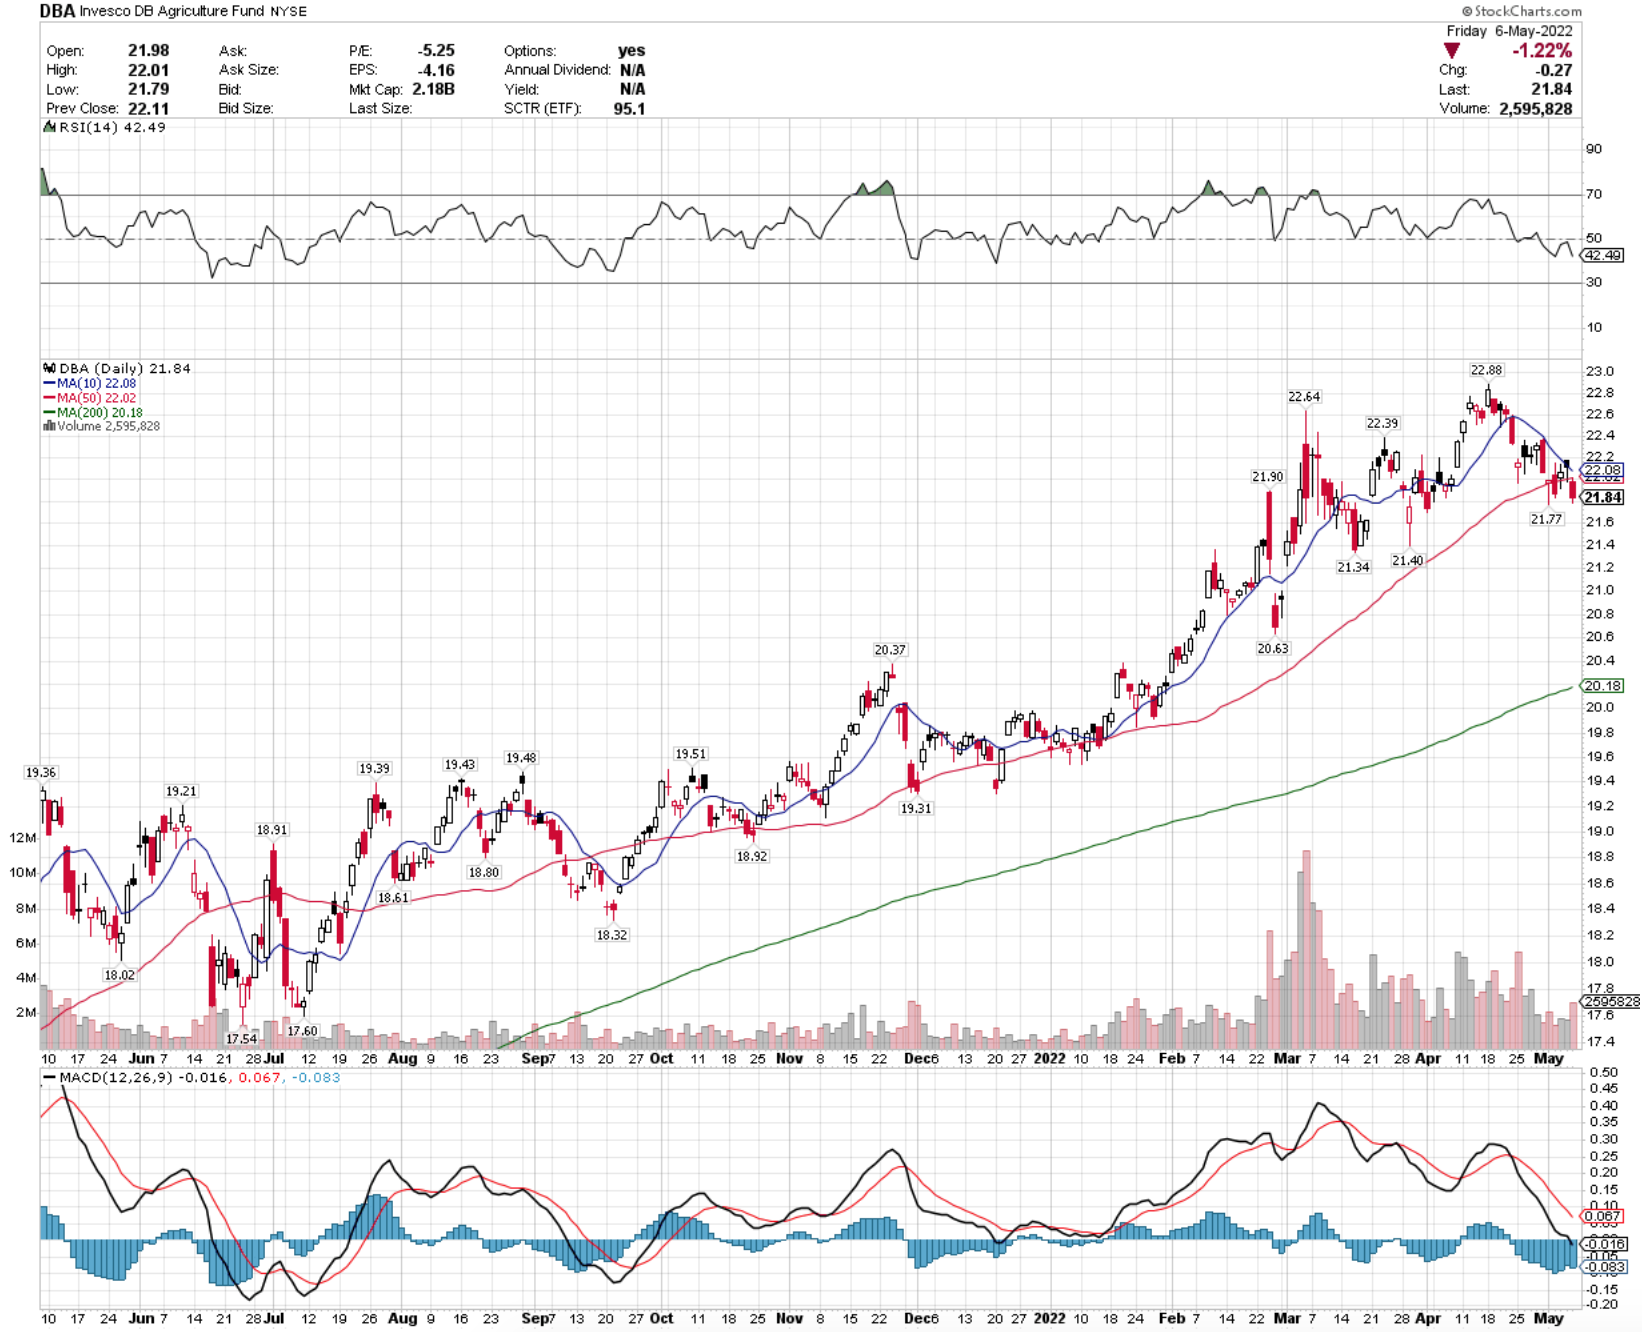Image resolution: width=1642 pixels, height=1332 pixels.
Task: Click the MACD(12,26,9) legend label
Action: pyautogui.click(x=115, y=1078)
